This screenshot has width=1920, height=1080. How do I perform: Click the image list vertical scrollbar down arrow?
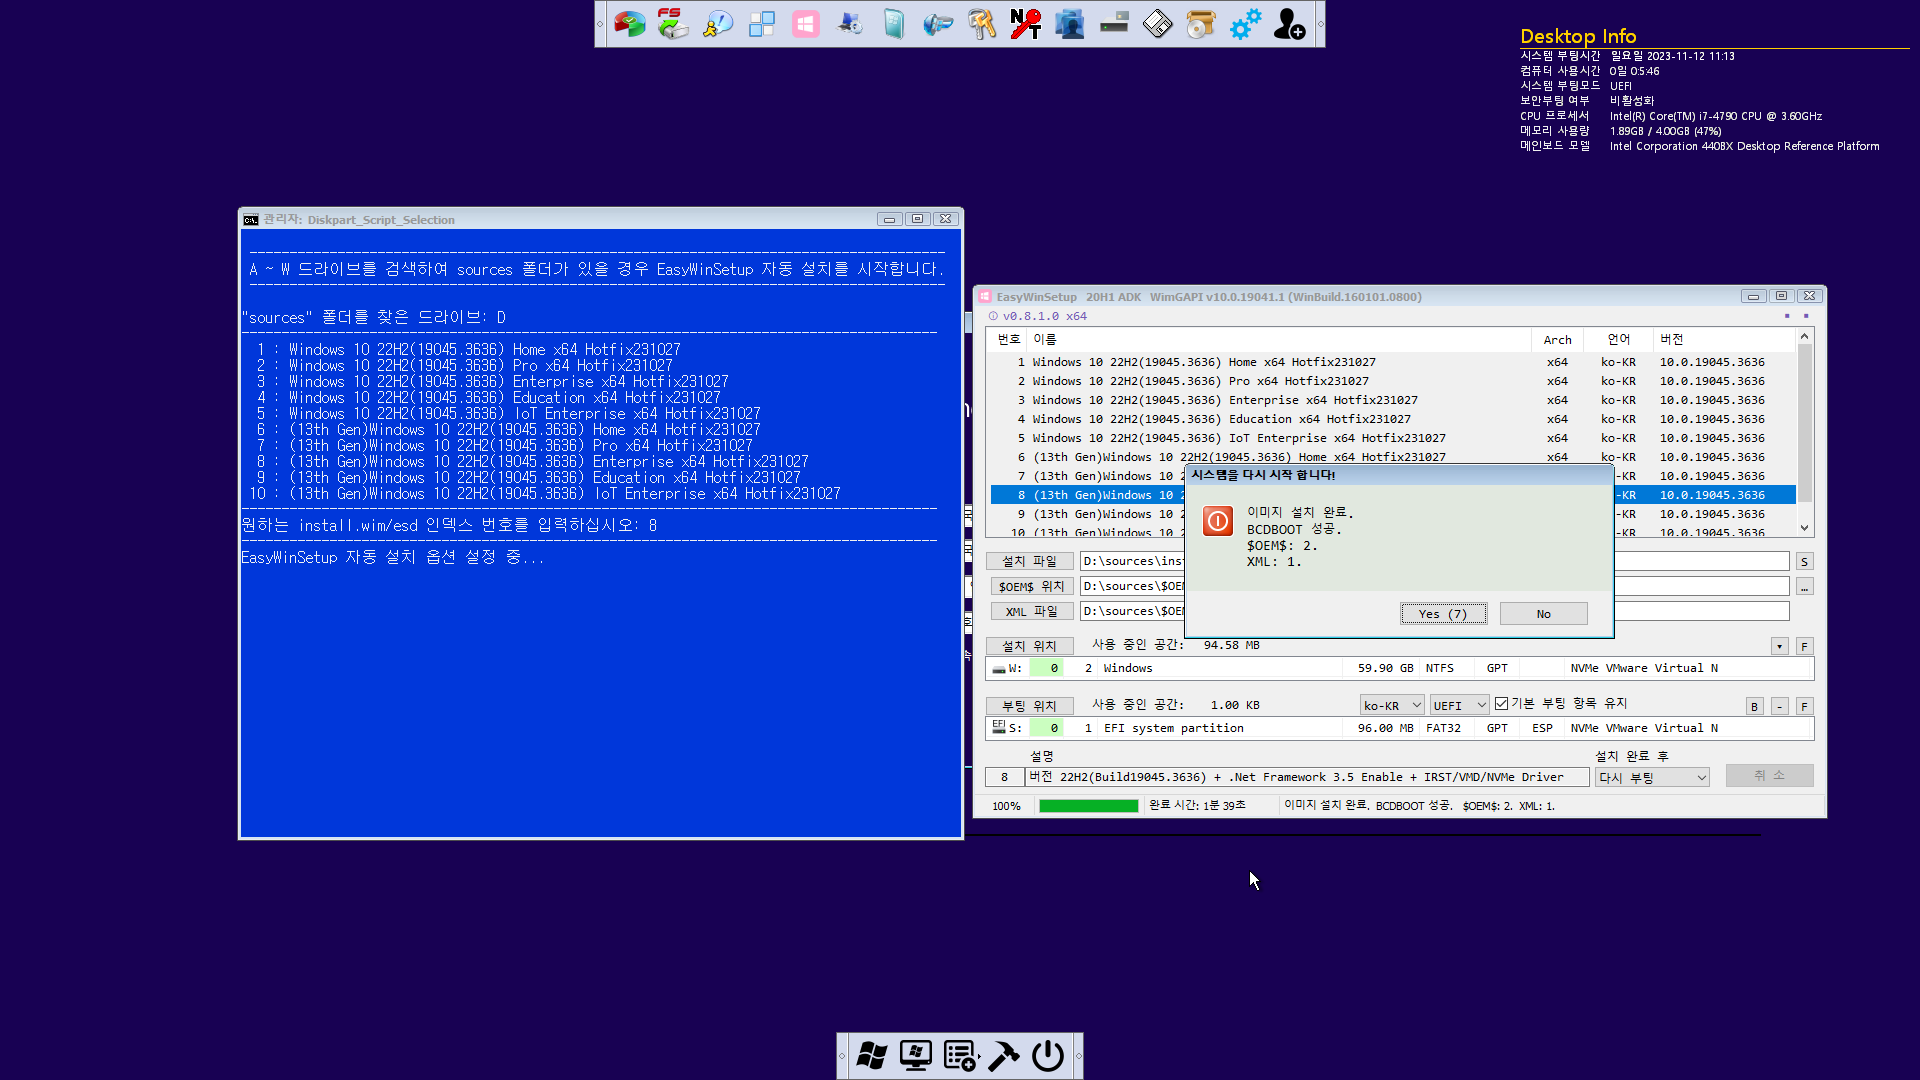pos(1805,528)
